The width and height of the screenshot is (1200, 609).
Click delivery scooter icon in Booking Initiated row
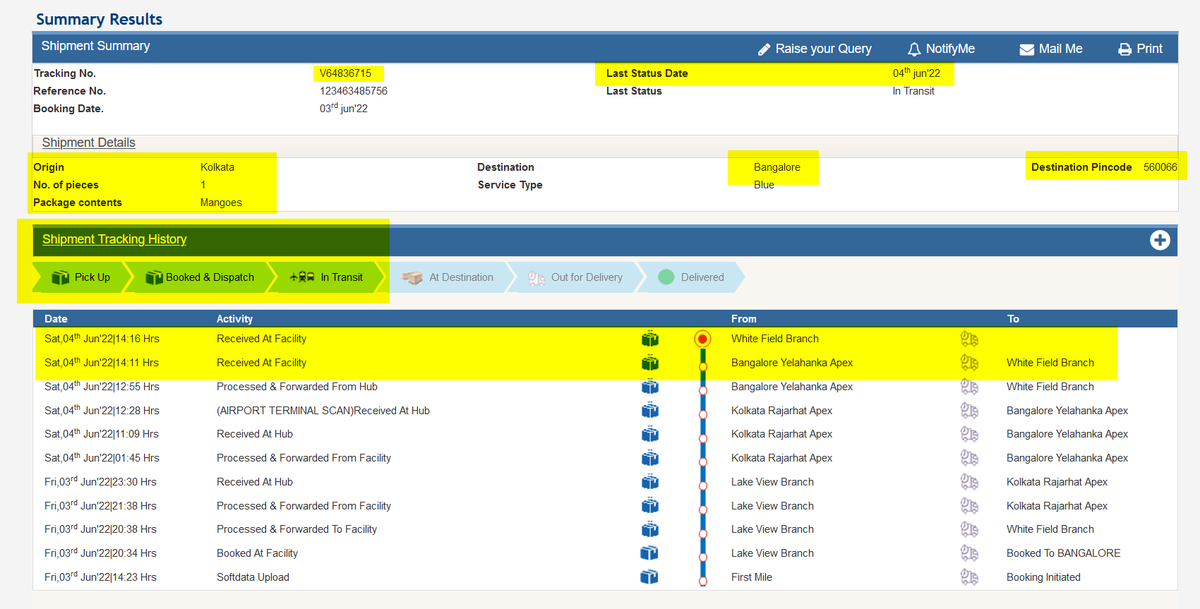968,577
